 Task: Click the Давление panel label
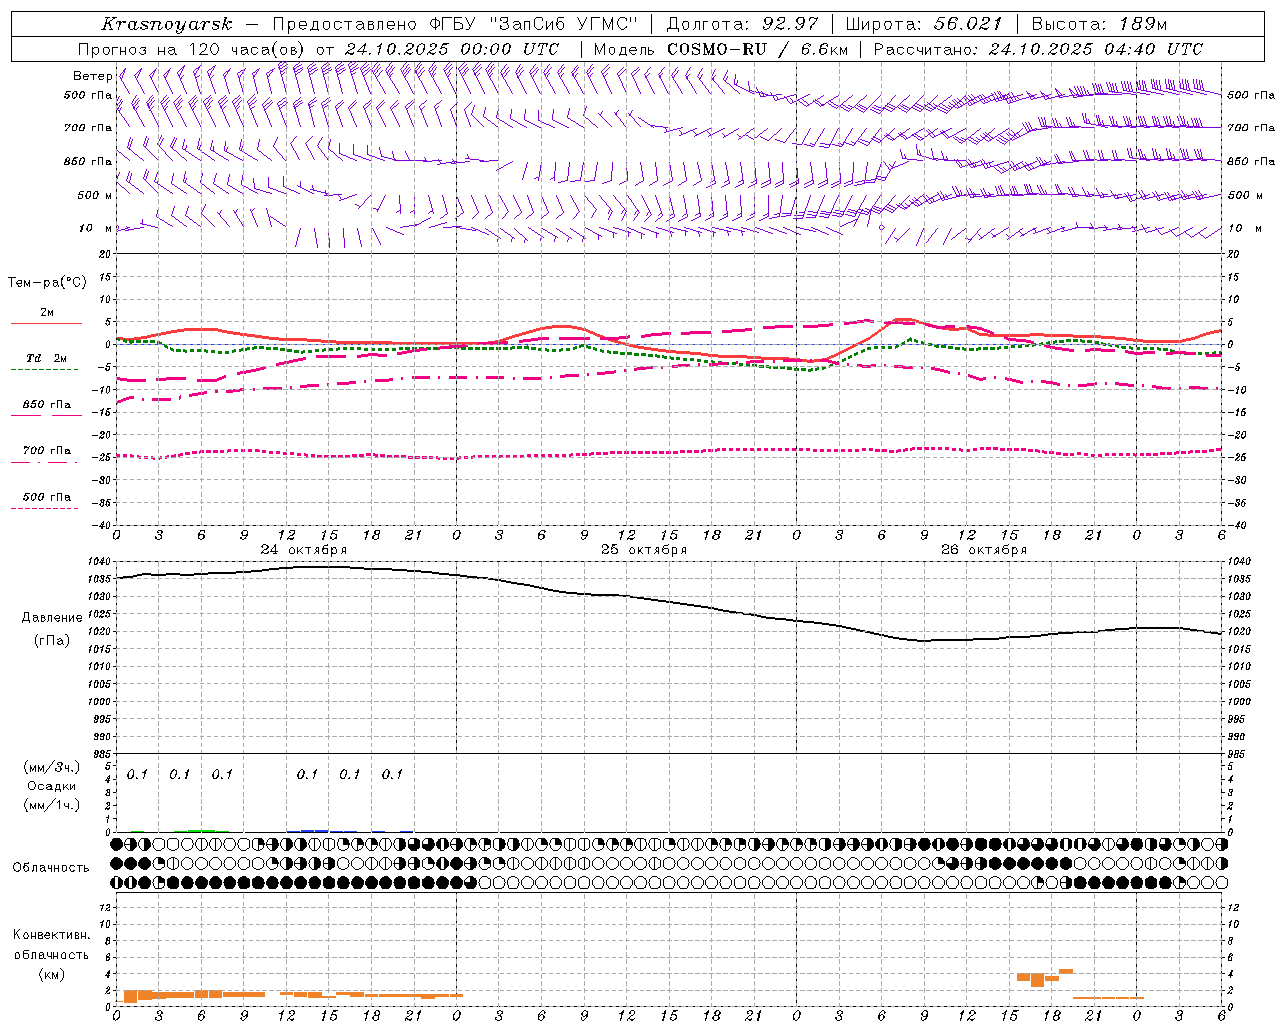[52, 618]
